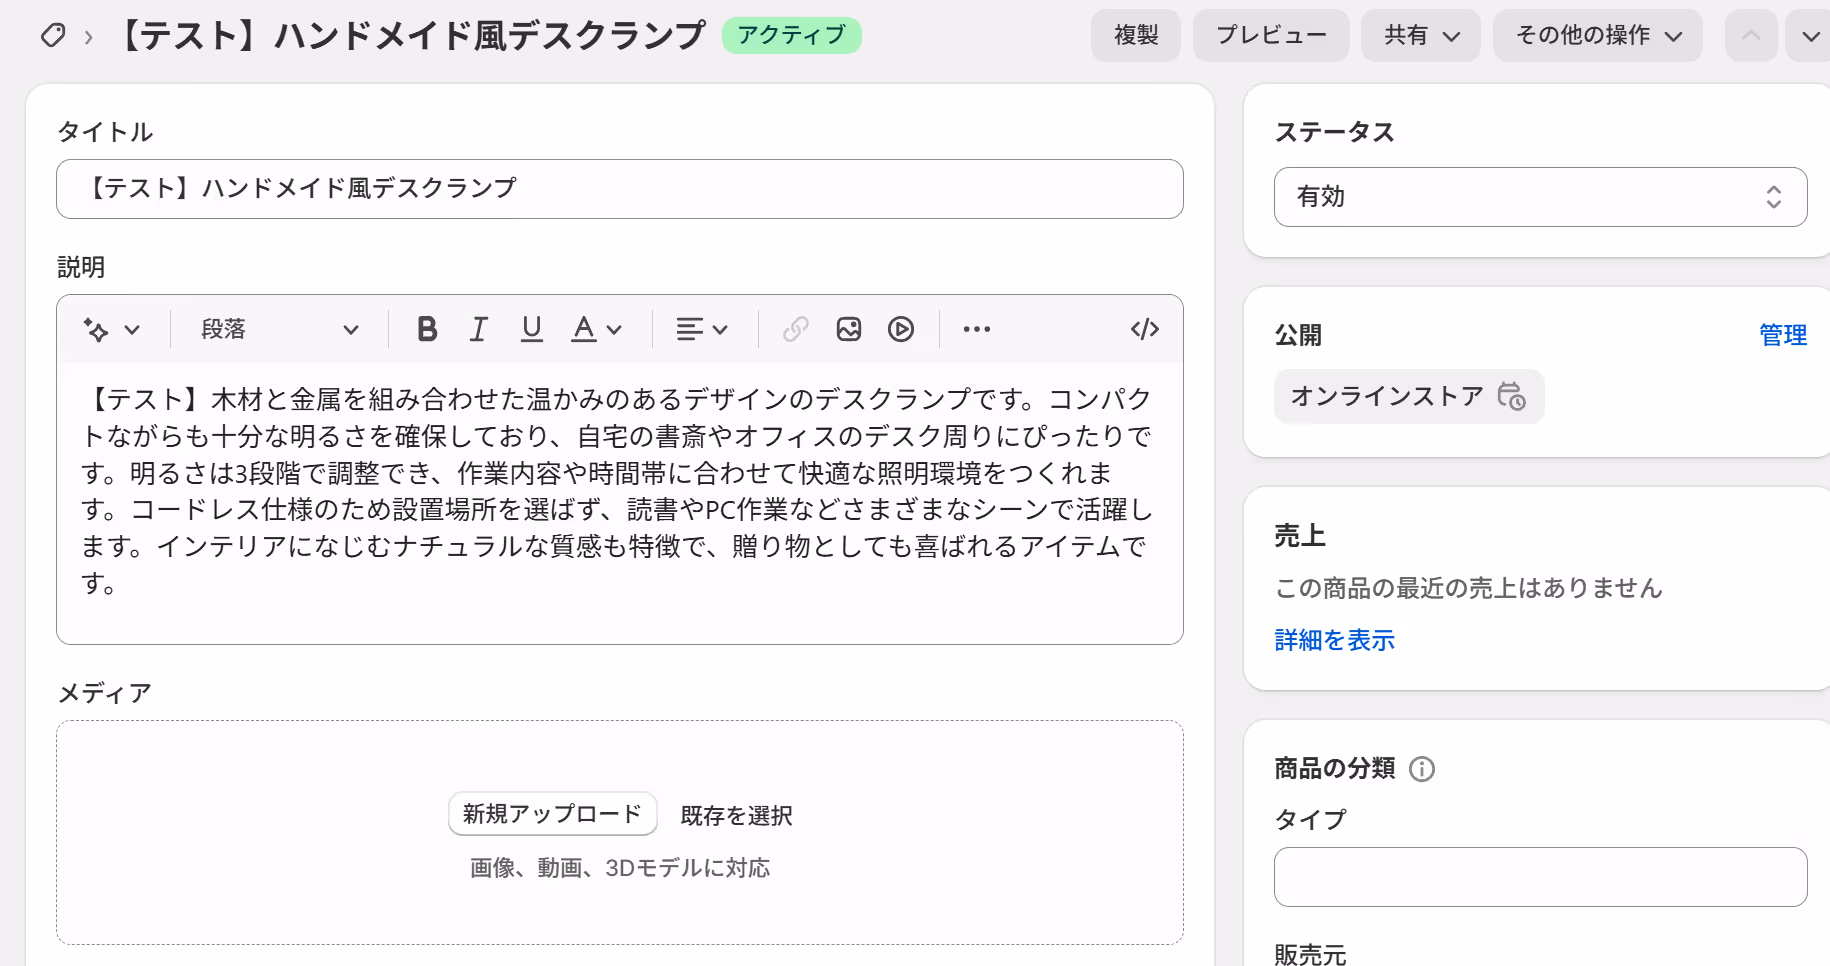Open the AI magic sparkle tool
Image resolution: width=1830 pixels, height=966 pixels.
point(96,329)
